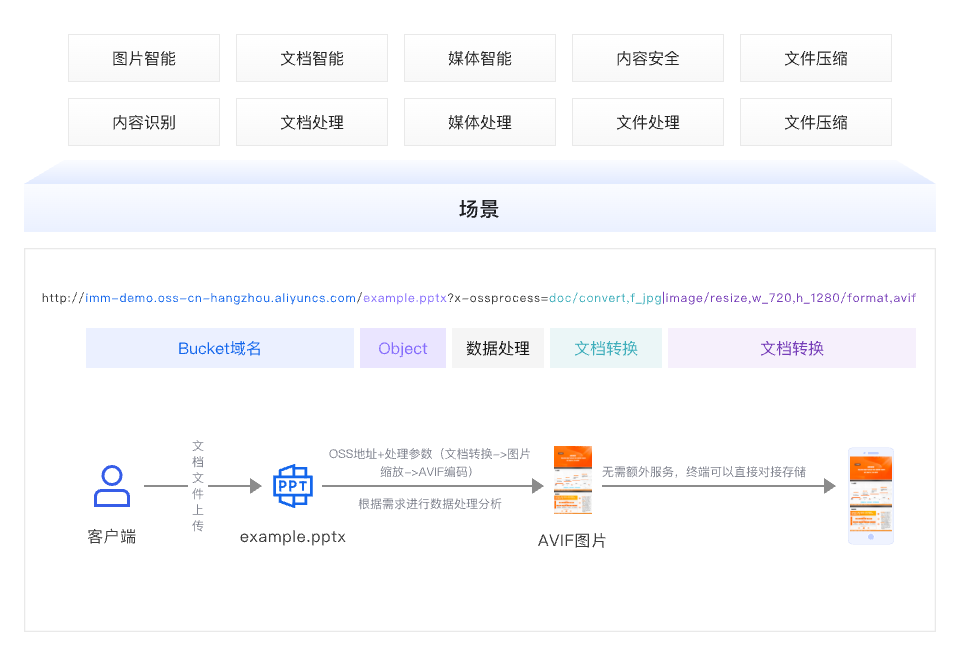This screenshot has height=656, width=960.
Task: Toggle the 文件处理 option
Action: [x=647, y=121]
